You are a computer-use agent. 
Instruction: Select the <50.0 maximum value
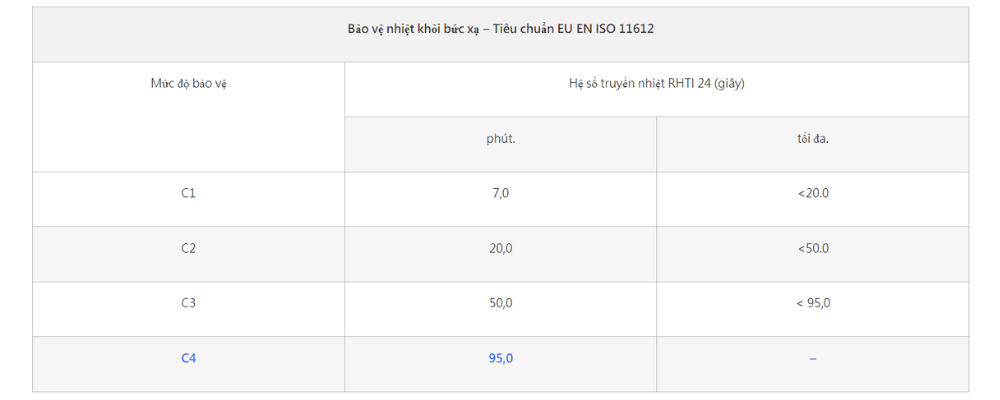click(812, 248)
